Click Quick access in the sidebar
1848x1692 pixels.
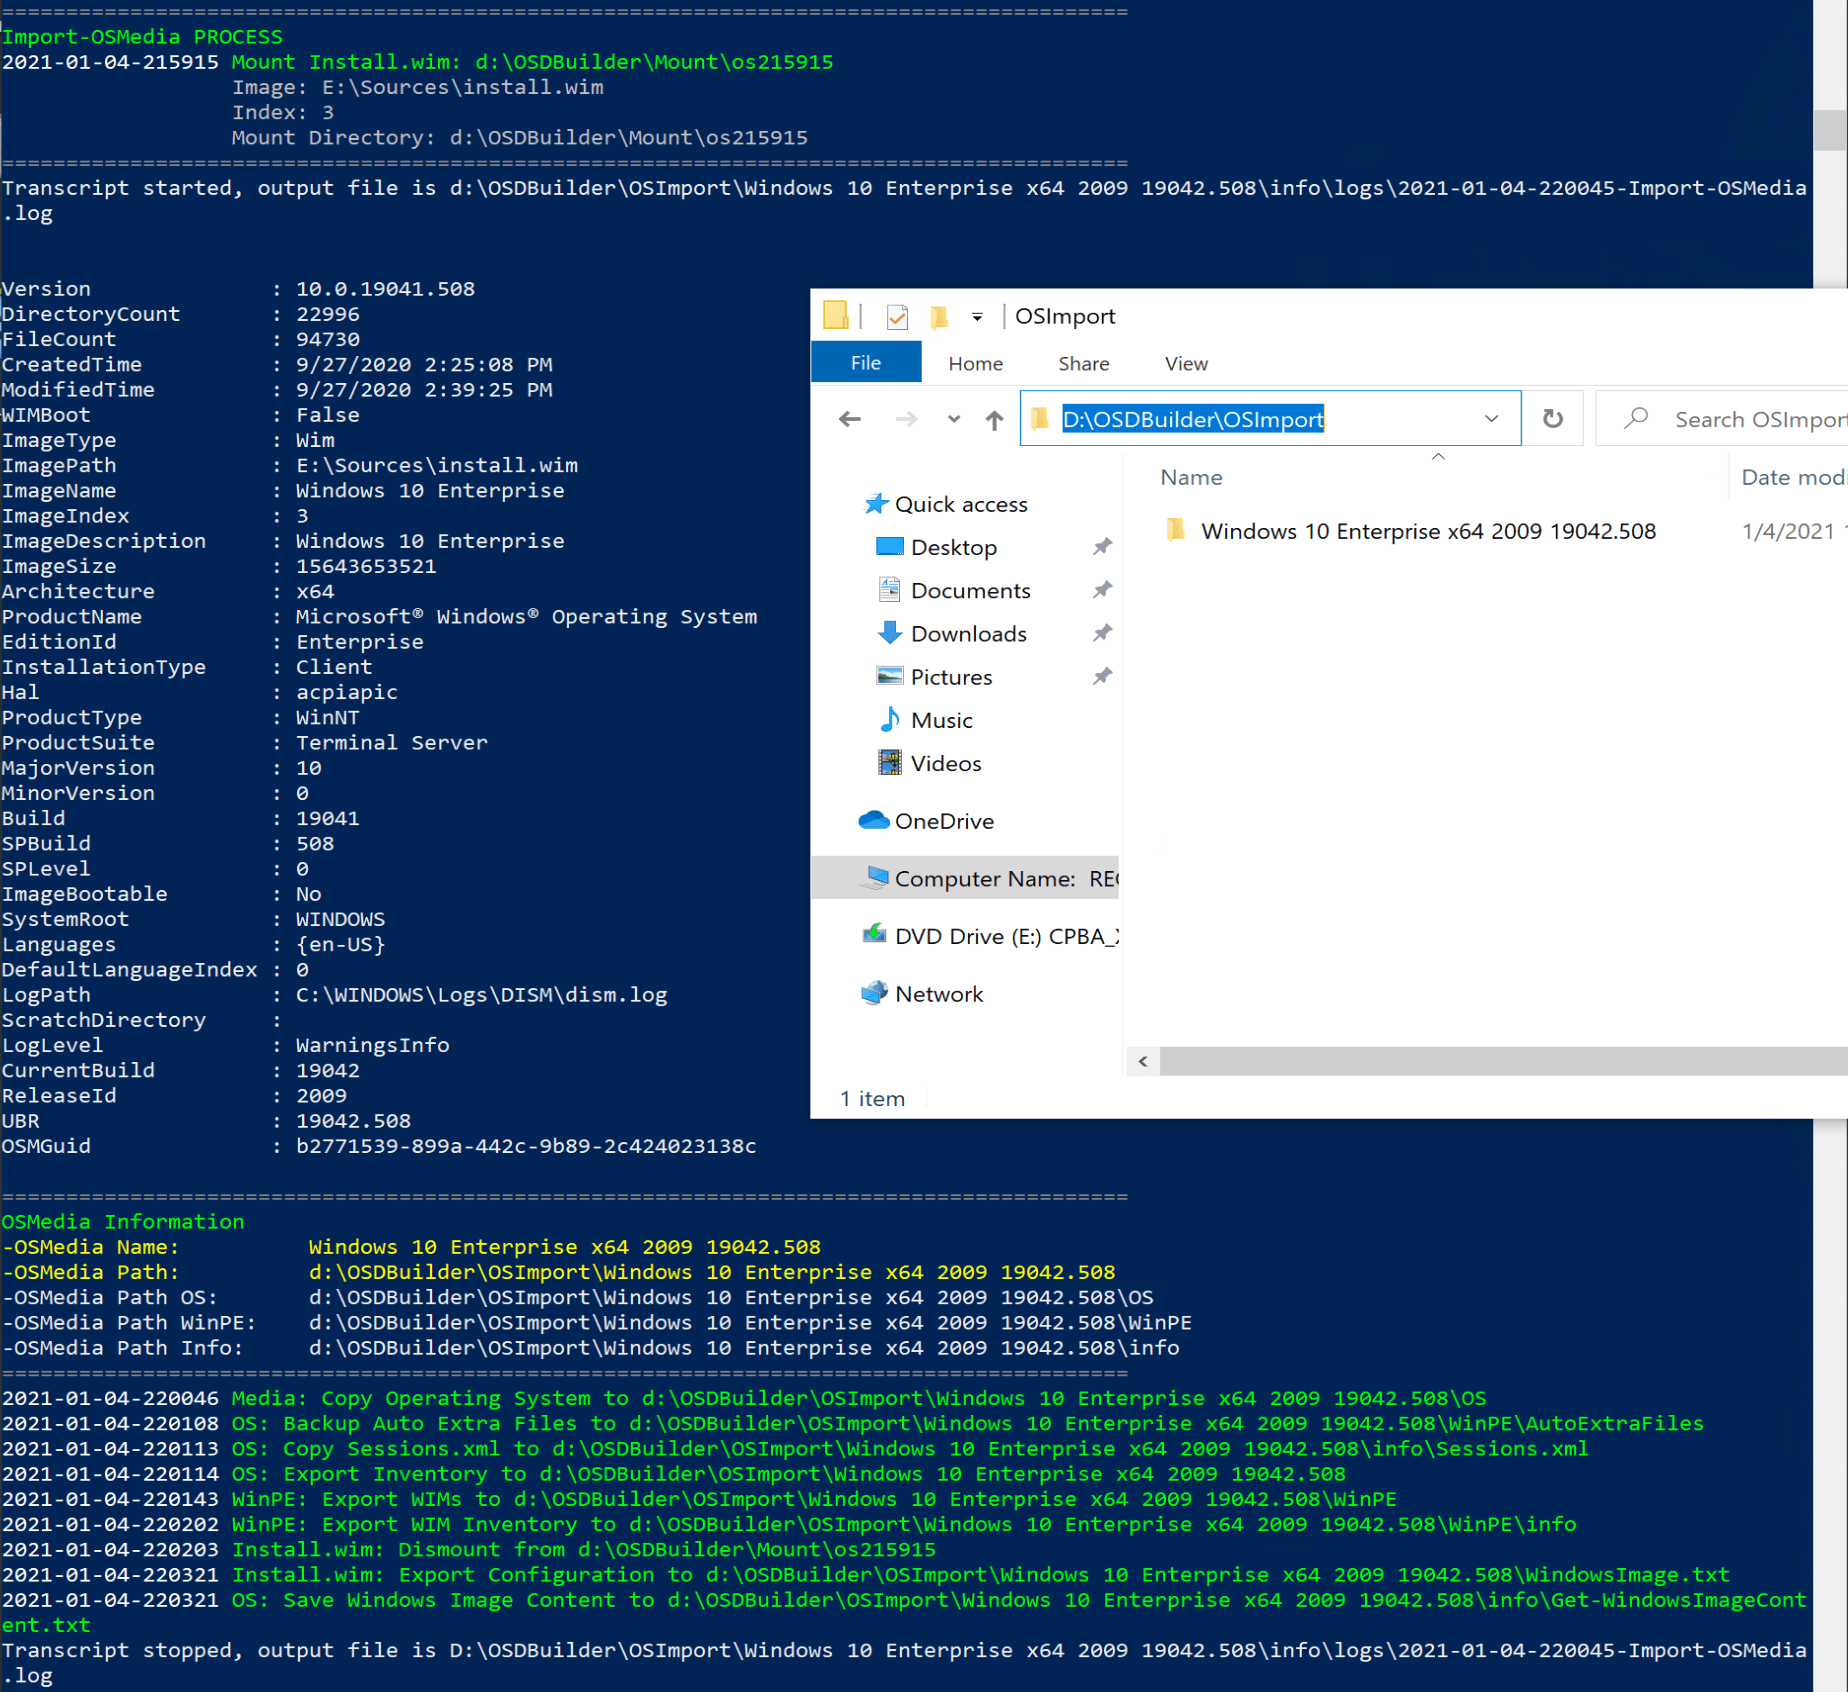click(x=961, y=504)
